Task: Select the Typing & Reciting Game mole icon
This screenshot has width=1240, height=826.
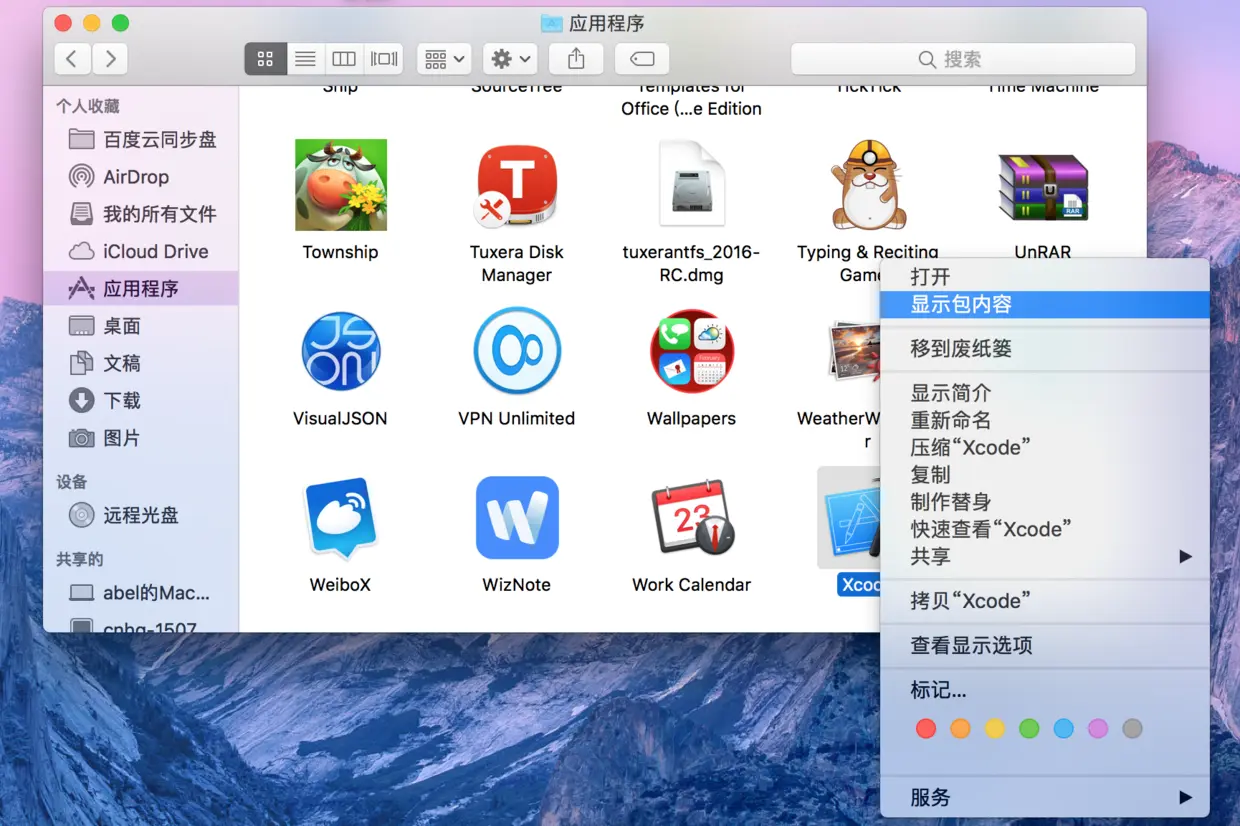Action: pos(868,185)
